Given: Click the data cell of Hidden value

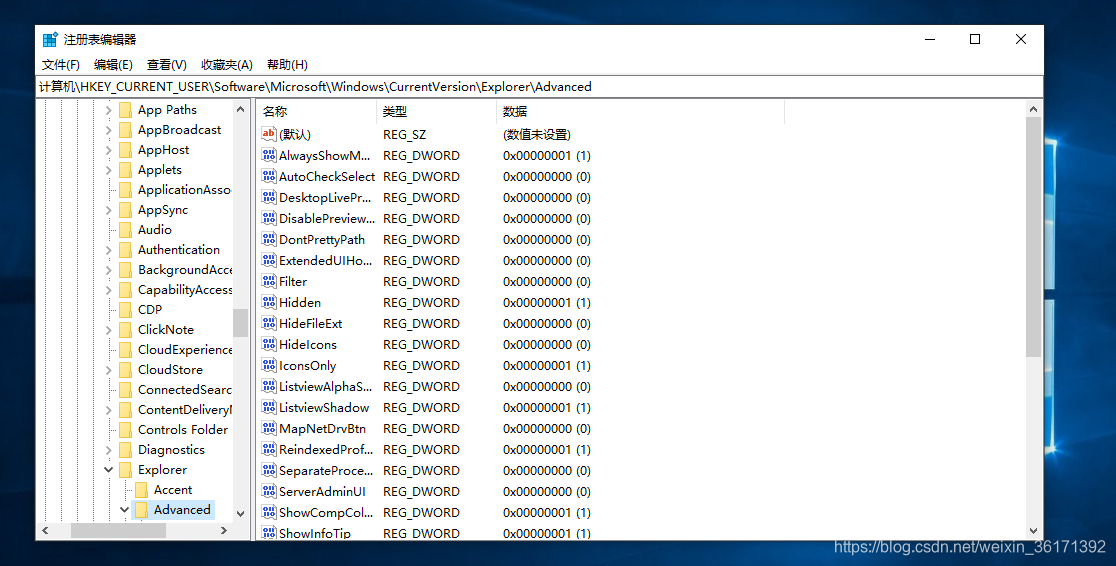Looking at the screenshot, I should [547, 303].
